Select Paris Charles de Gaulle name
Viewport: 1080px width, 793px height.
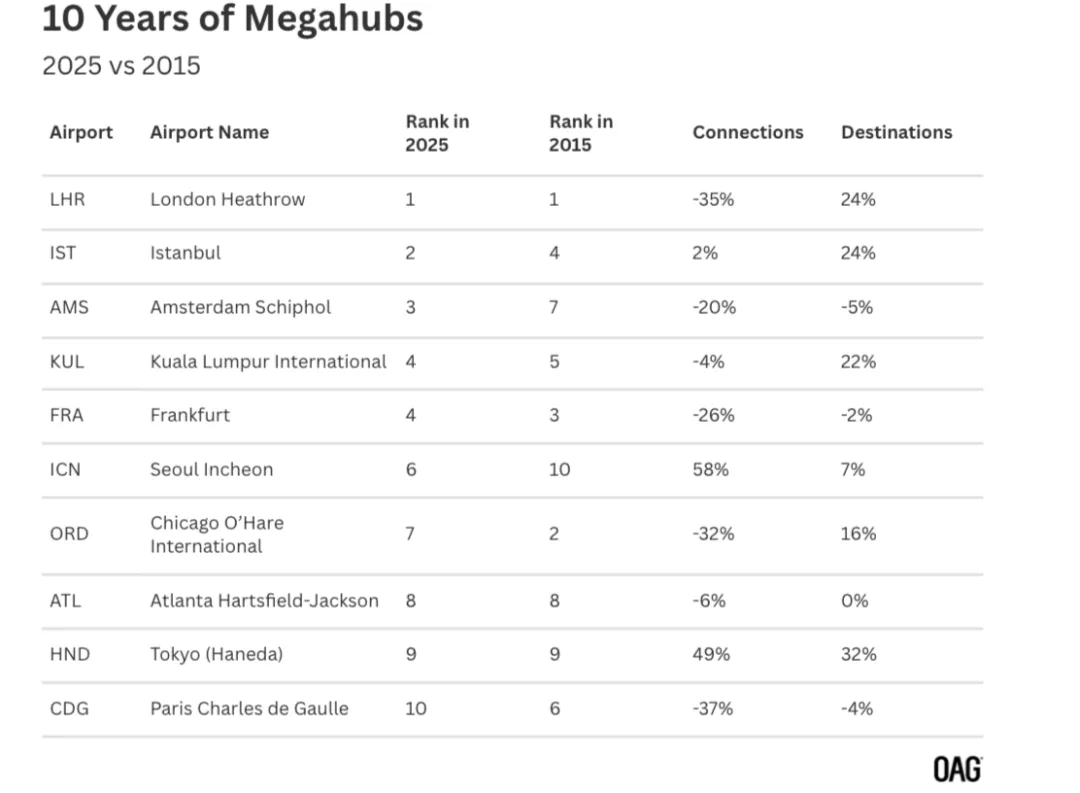pyautogui.click(x=249, y=709)
